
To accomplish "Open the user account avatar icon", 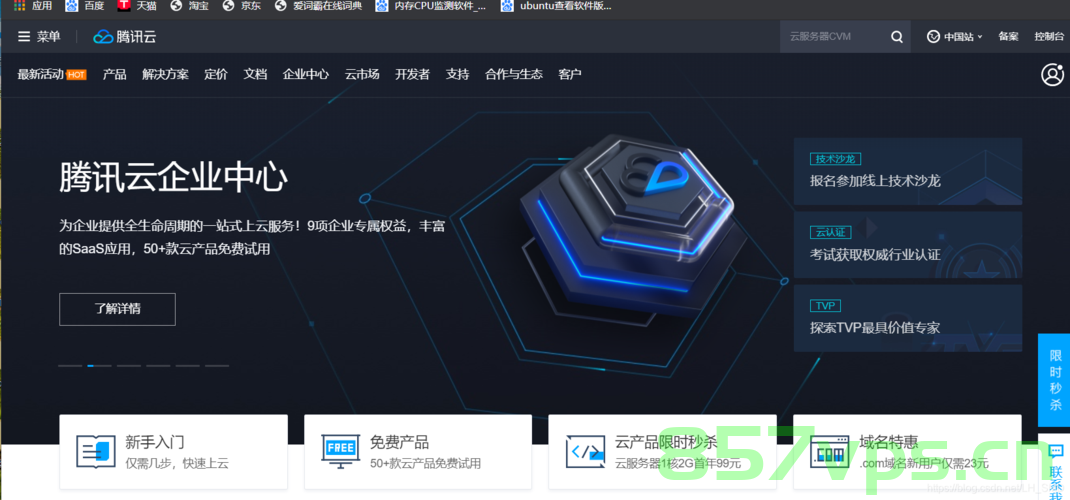I will click(1052, 74).
